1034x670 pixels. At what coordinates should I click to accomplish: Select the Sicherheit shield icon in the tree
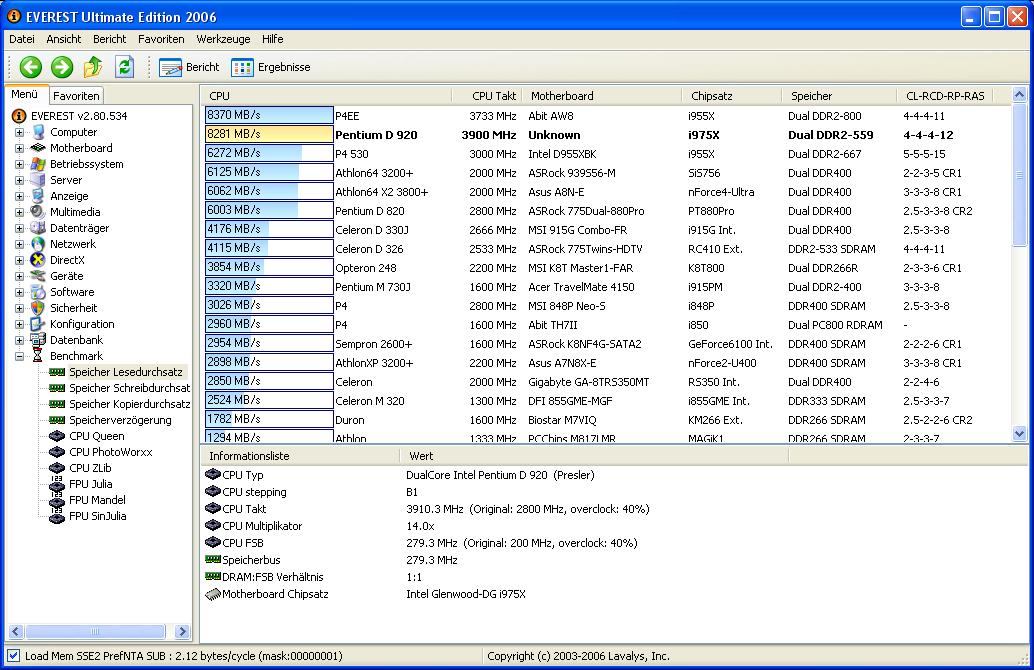pos(38,308)
